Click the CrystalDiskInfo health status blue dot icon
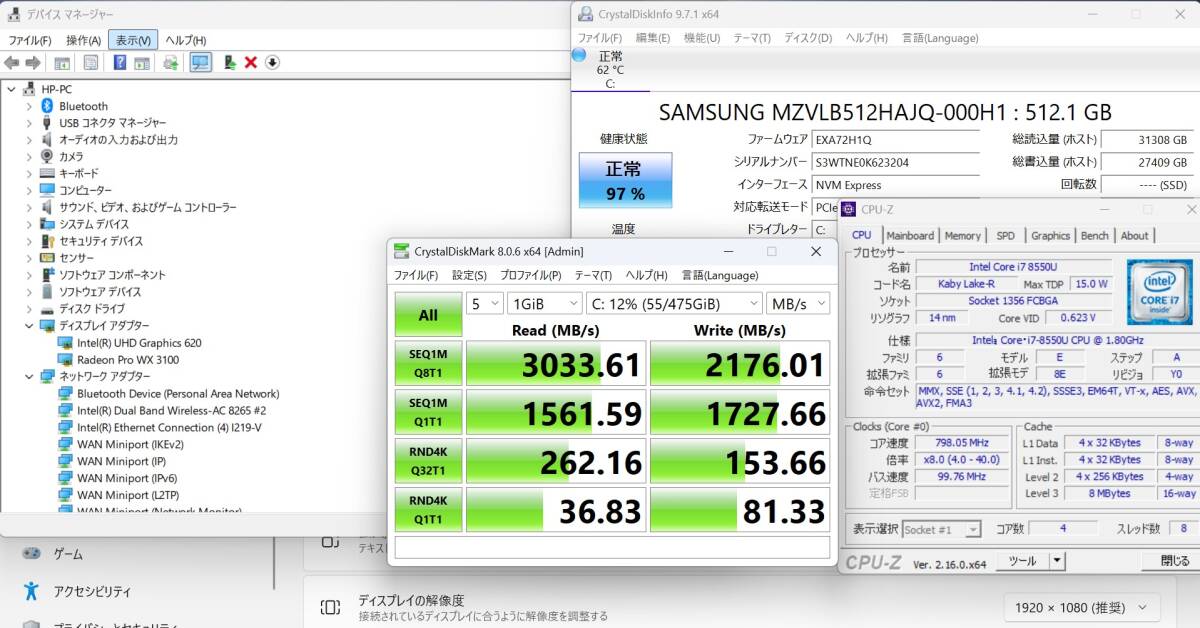Viewport: 1200px width, 628px height. (x=578, y=55)
